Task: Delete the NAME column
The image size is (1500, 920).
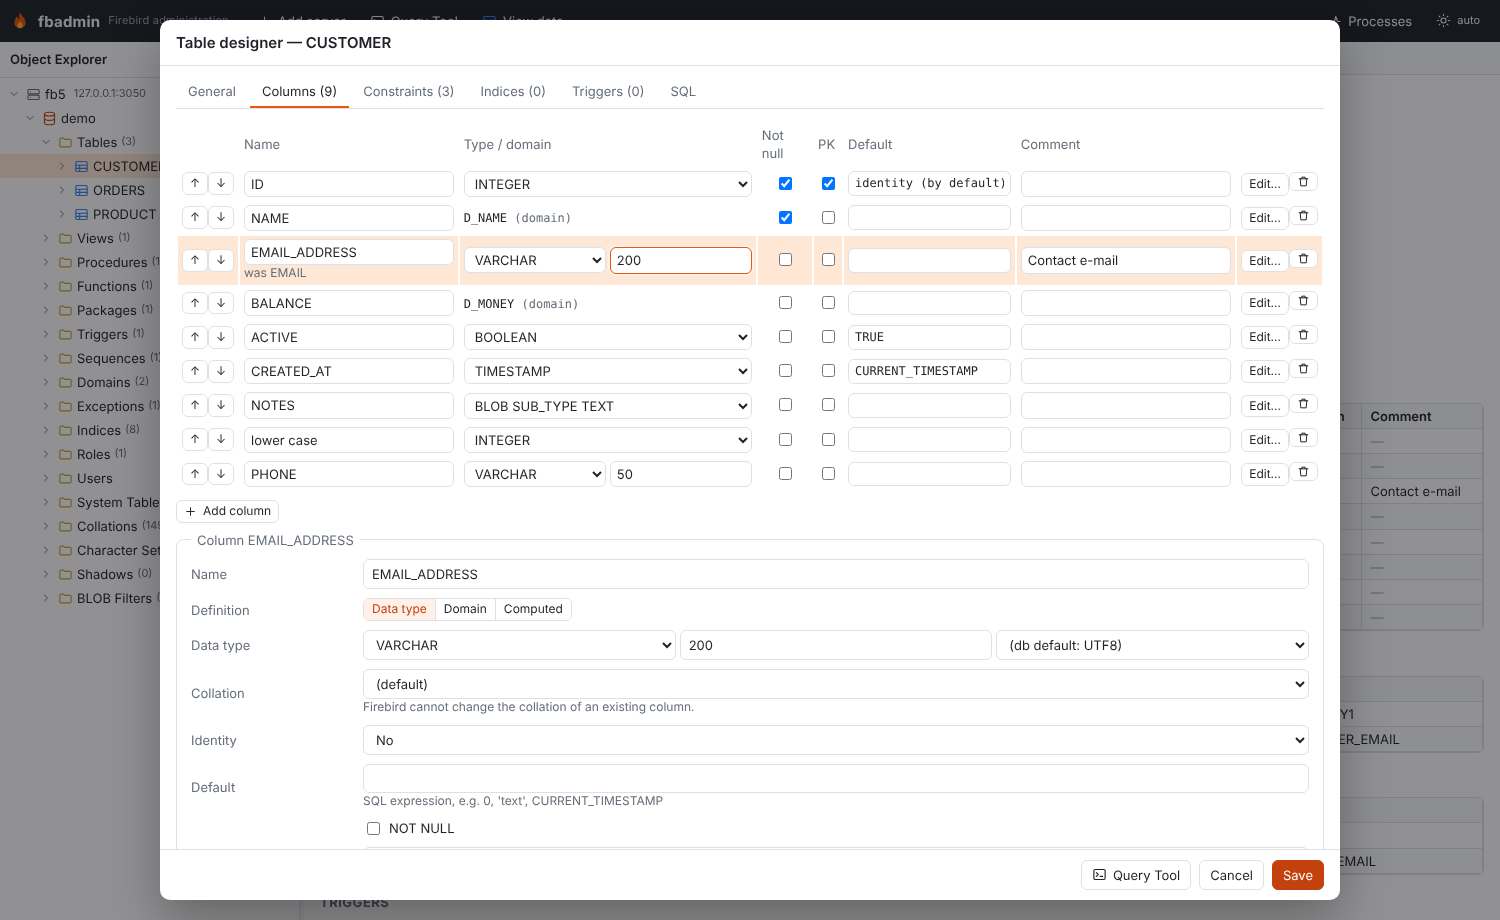Action: (x=1303, y=216)
